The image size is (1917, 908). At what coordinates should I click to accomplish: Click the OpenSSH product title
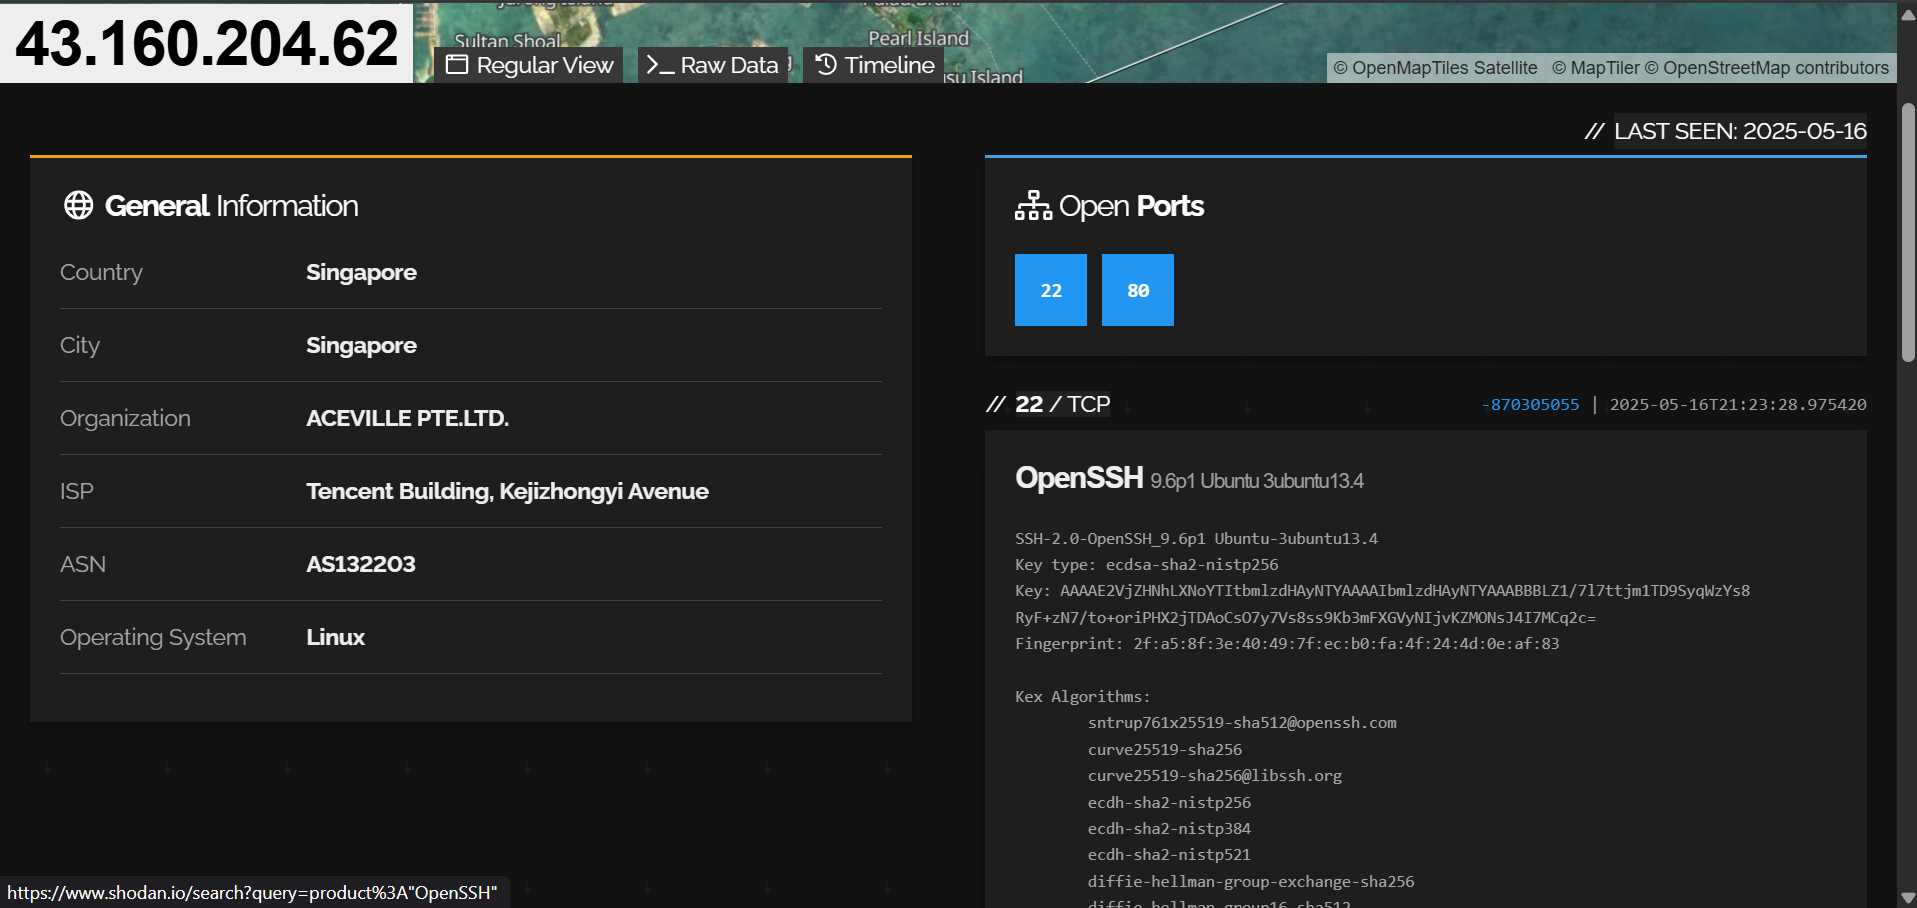pyautogui.click(x=1078, y=478)
